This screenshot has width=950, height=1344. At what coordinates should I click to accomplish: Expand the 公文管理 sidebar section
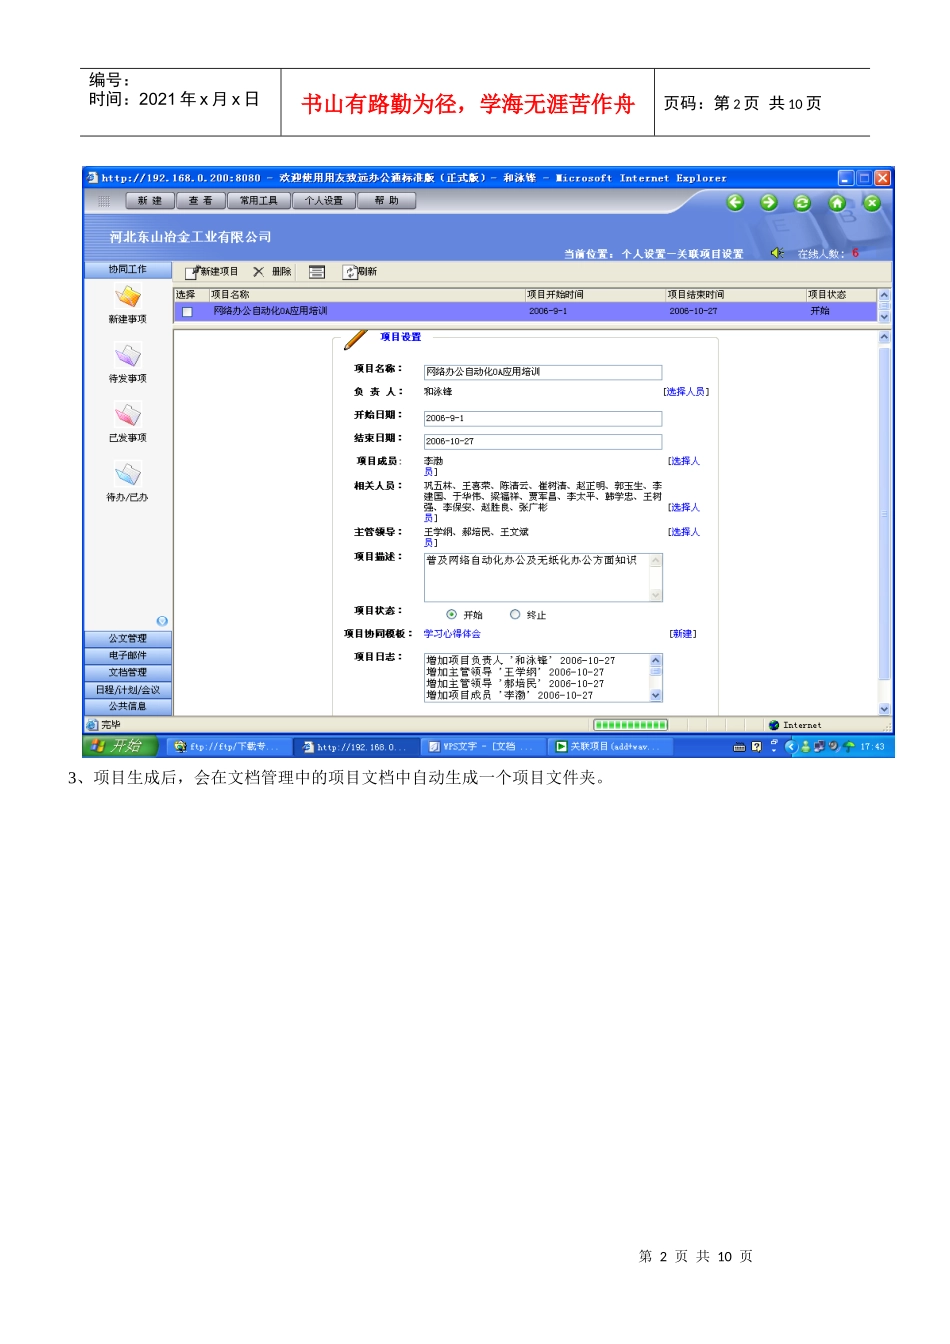(x=128, y=638)
